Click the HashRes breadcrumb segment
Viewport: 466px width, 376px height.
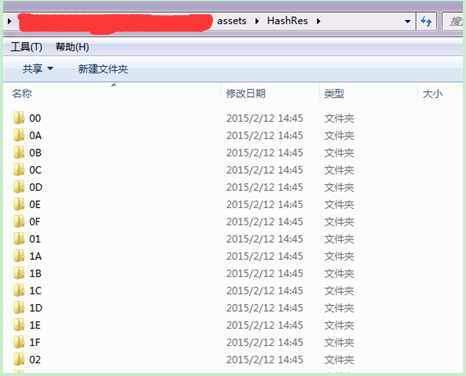pos(287,21)
